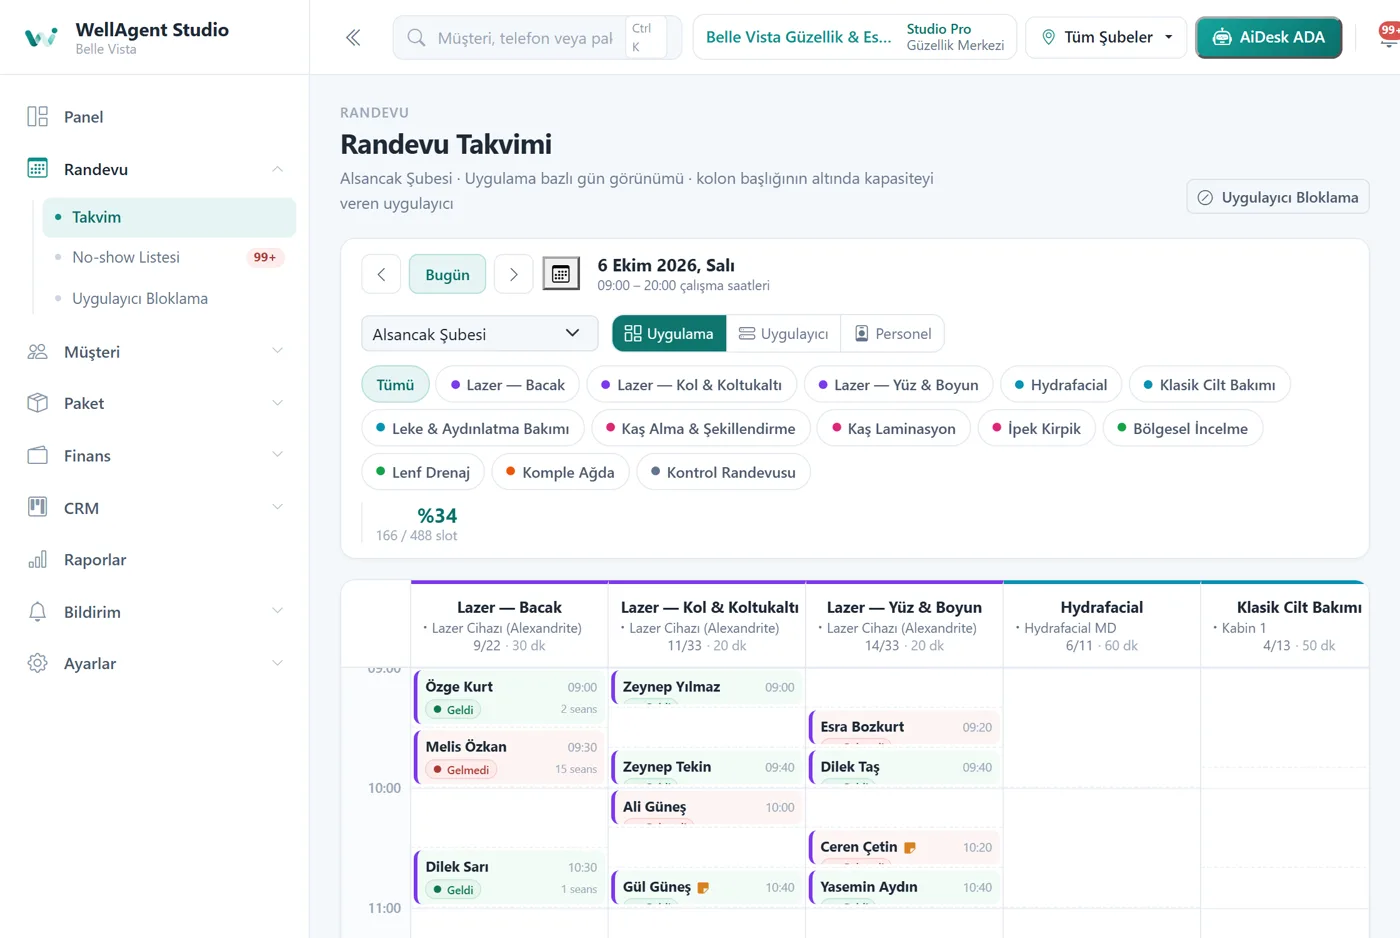The image size is (1400, 938).
Task: Select the purple Lazer — Yüz & Boyun chip
Action: pos(898,385)
